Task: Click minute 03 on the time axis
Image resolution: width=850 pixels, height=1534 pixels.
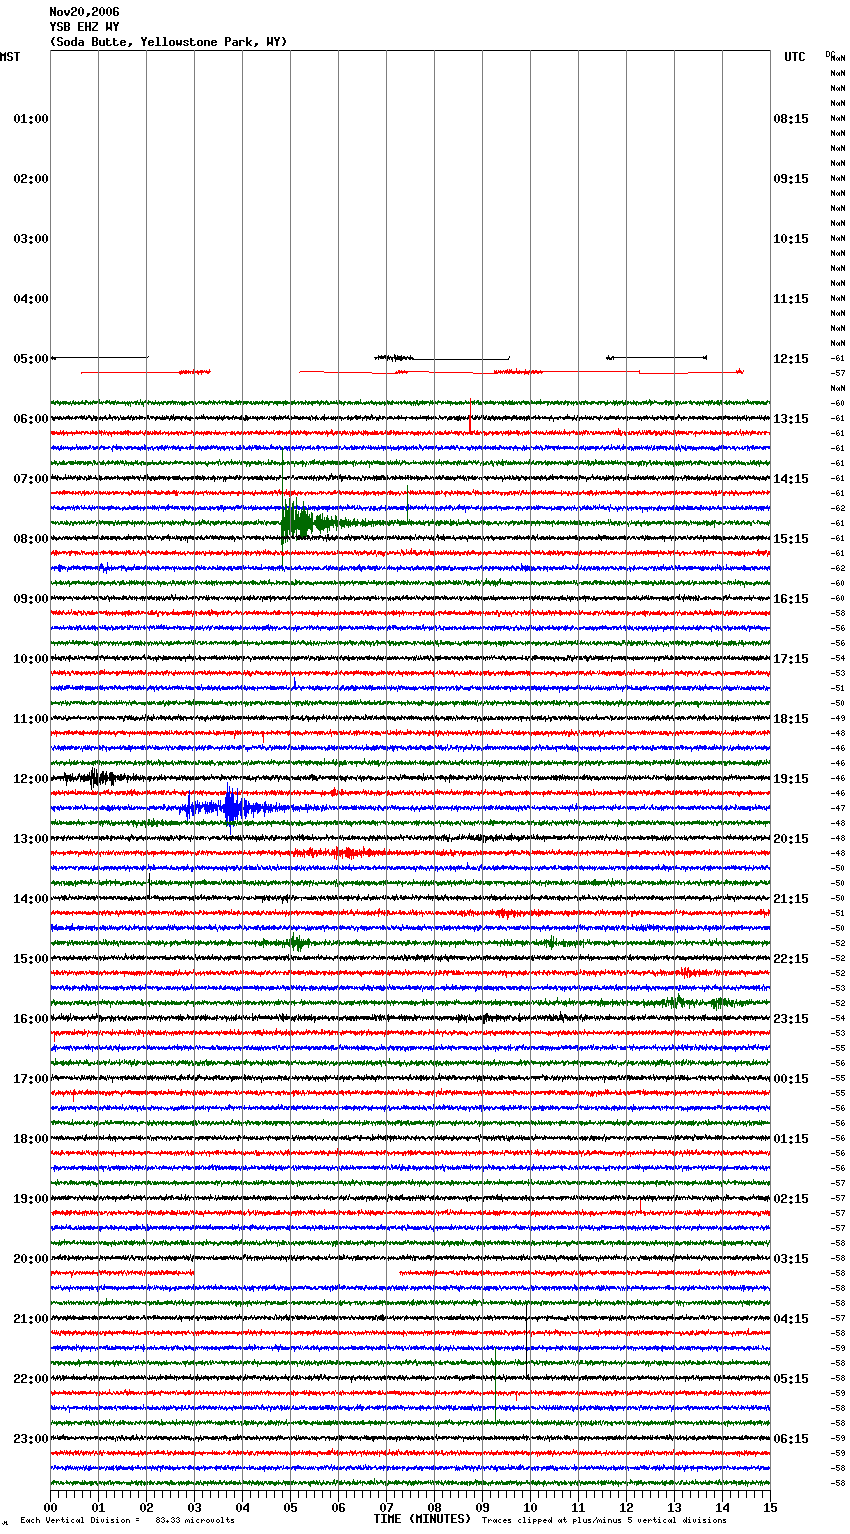Action: (194, 1508)
